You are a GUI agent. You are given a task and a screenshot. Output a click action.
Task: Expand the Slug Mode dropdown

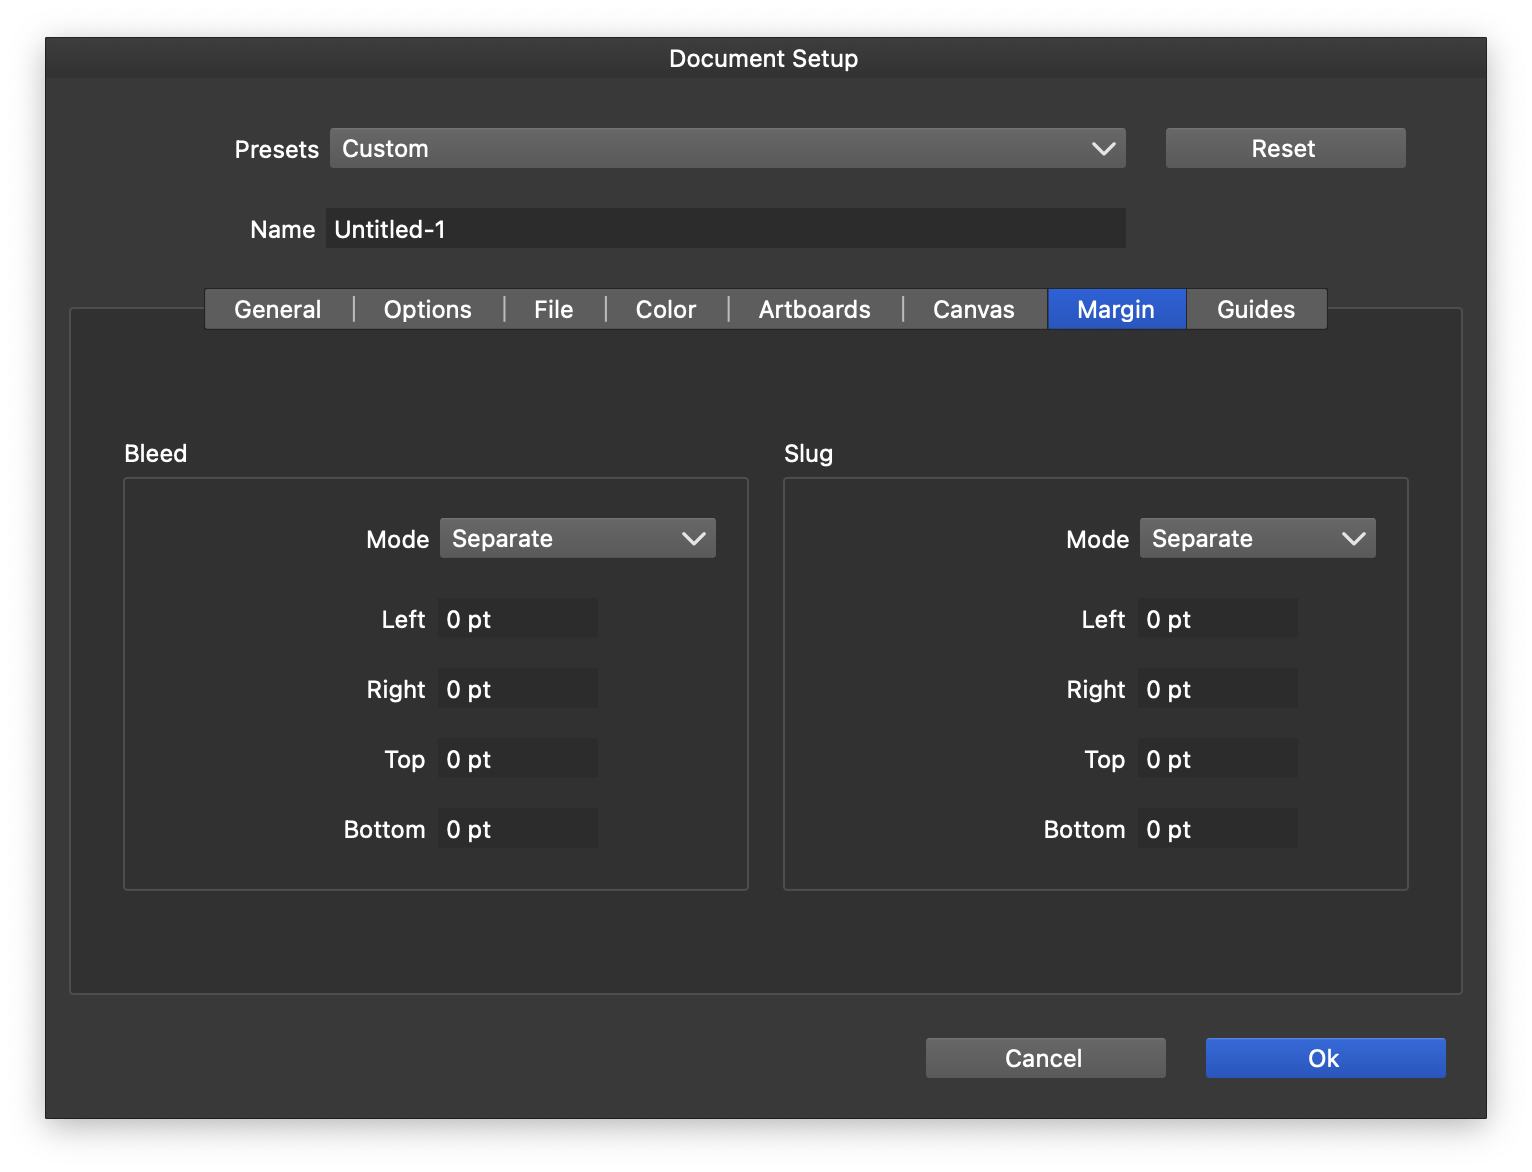[1257, 539]
